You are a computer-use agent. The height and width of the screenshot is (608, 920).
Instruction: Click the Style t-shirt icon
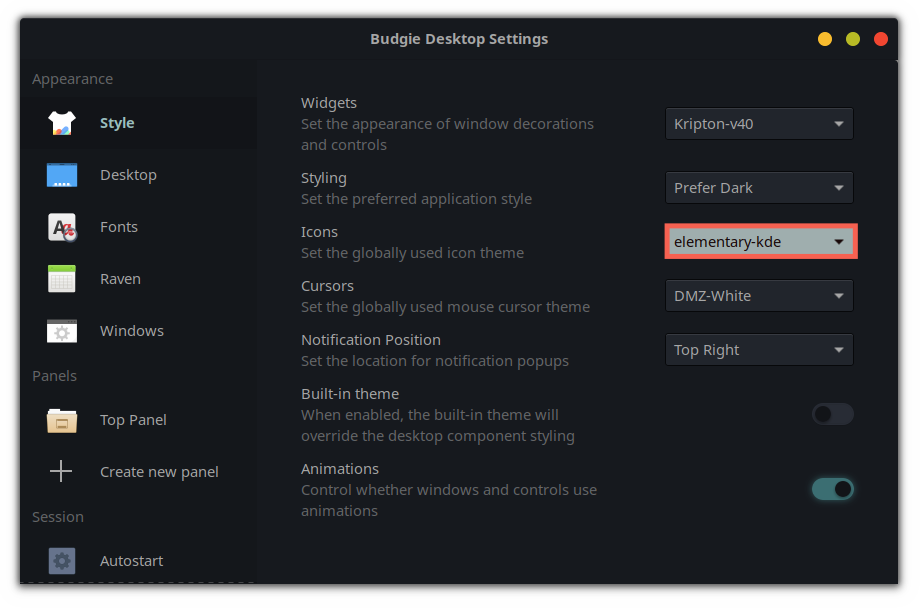pos(62,123)
